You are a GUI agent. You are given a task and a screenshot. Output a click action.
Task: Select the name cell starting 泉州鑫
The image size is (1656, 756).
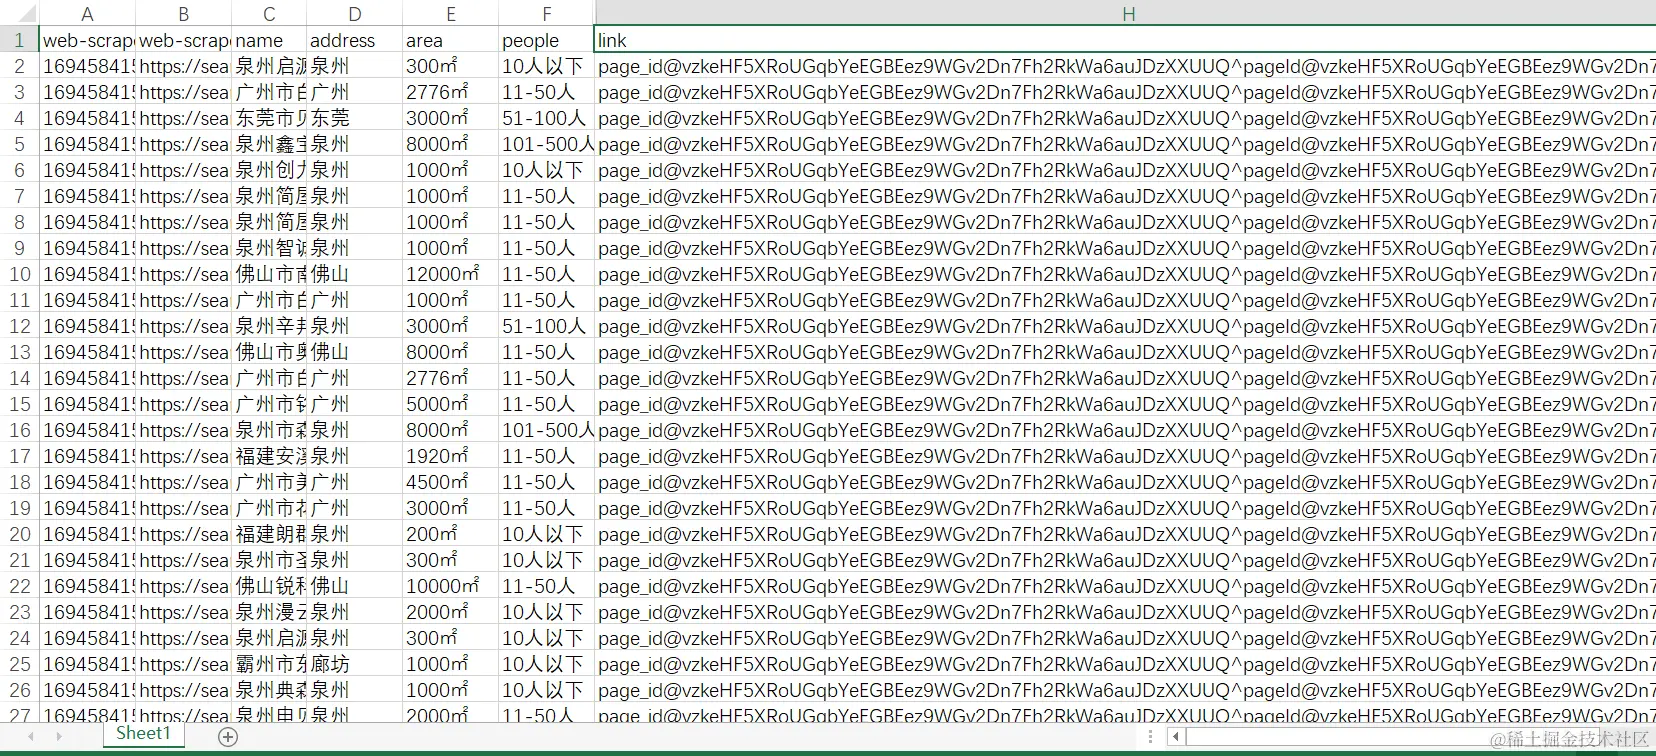pyautogui.click(x=269, y=144)
